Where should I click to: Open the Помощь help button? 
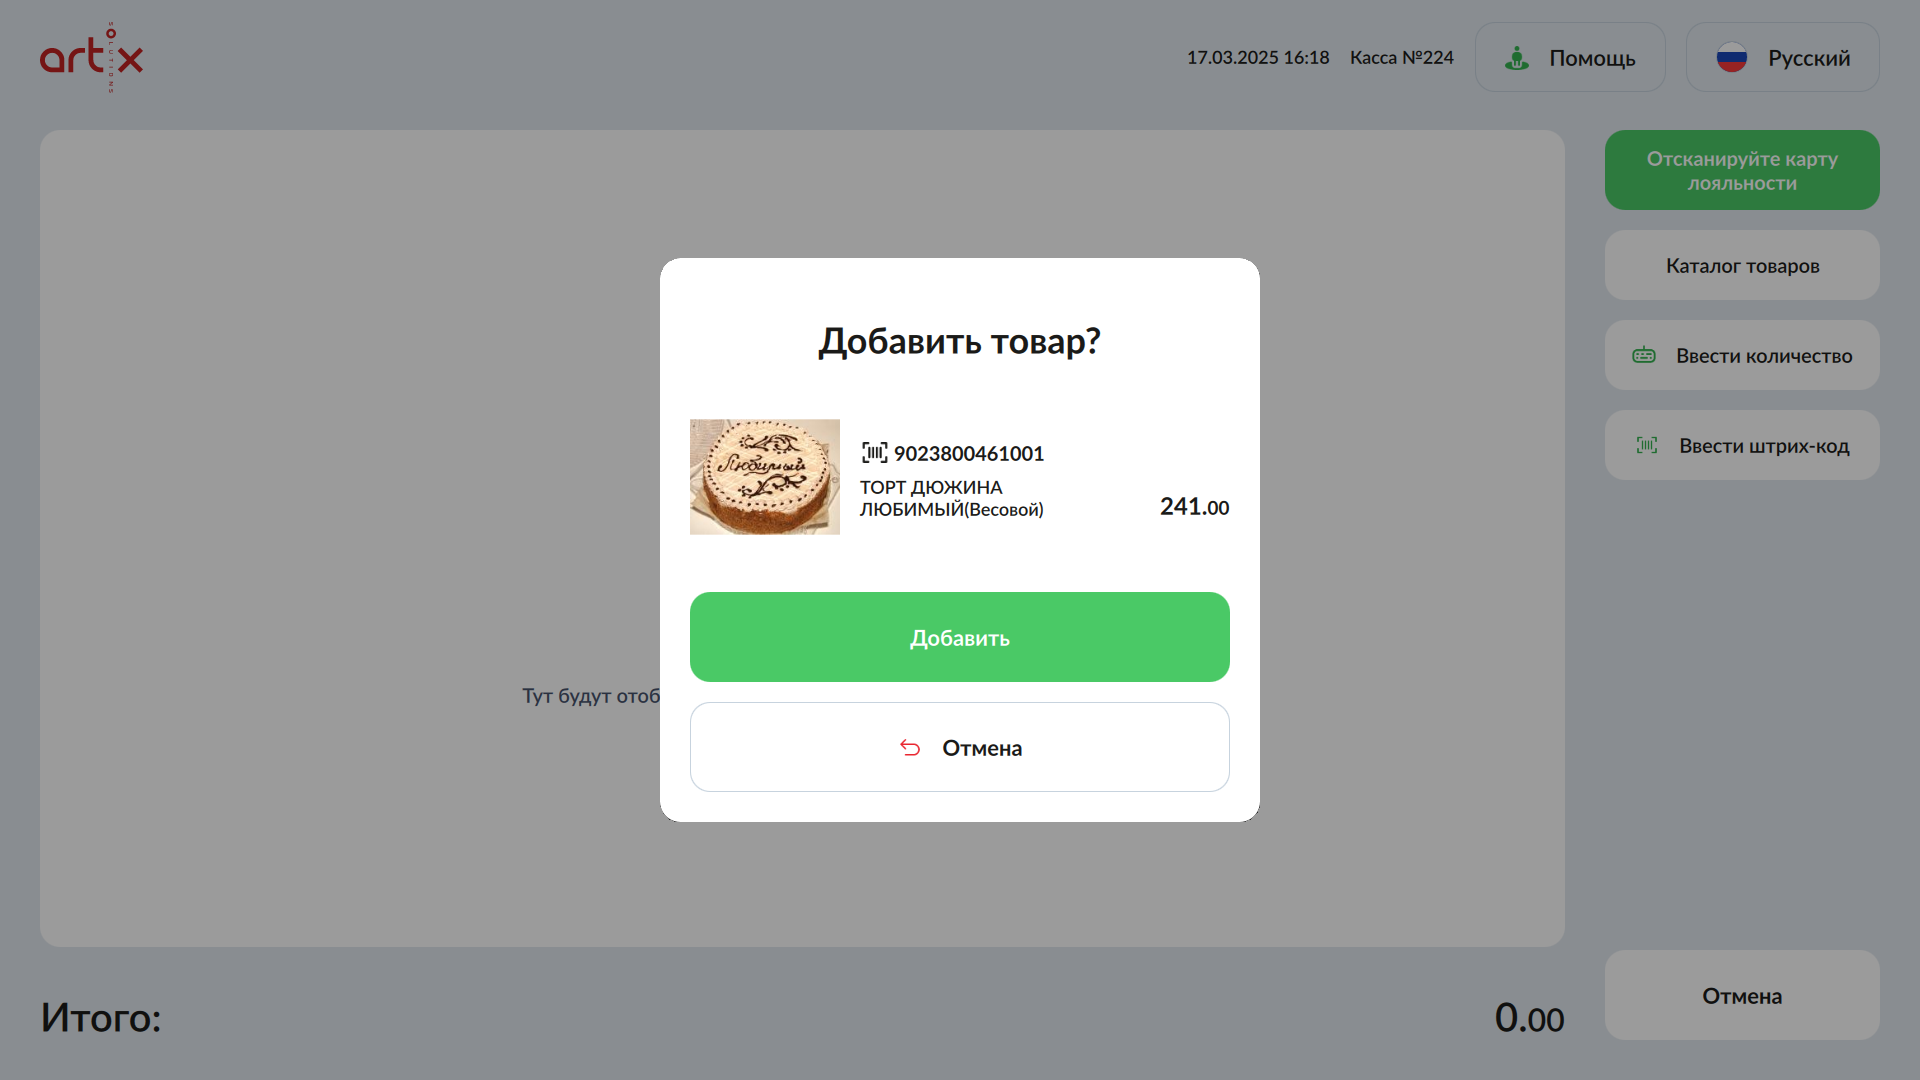click(x=1570, y=57)
